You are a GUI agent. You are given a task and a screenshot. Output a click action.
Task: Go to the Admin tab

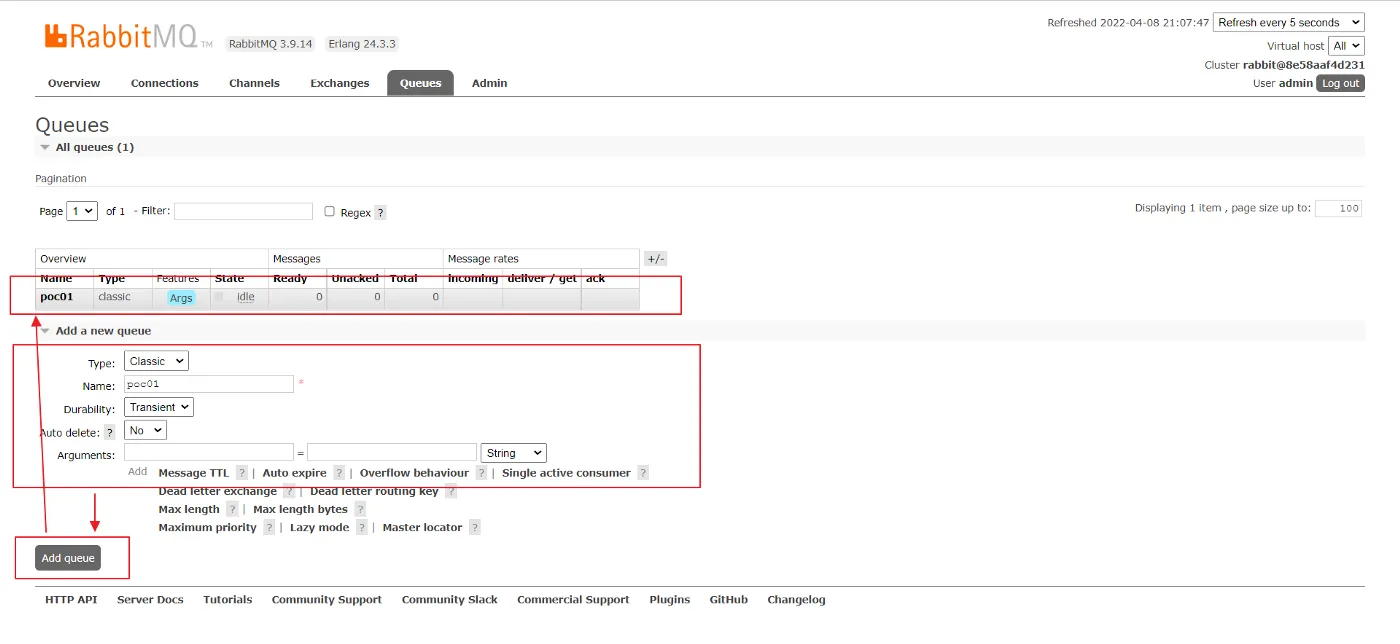490,83
